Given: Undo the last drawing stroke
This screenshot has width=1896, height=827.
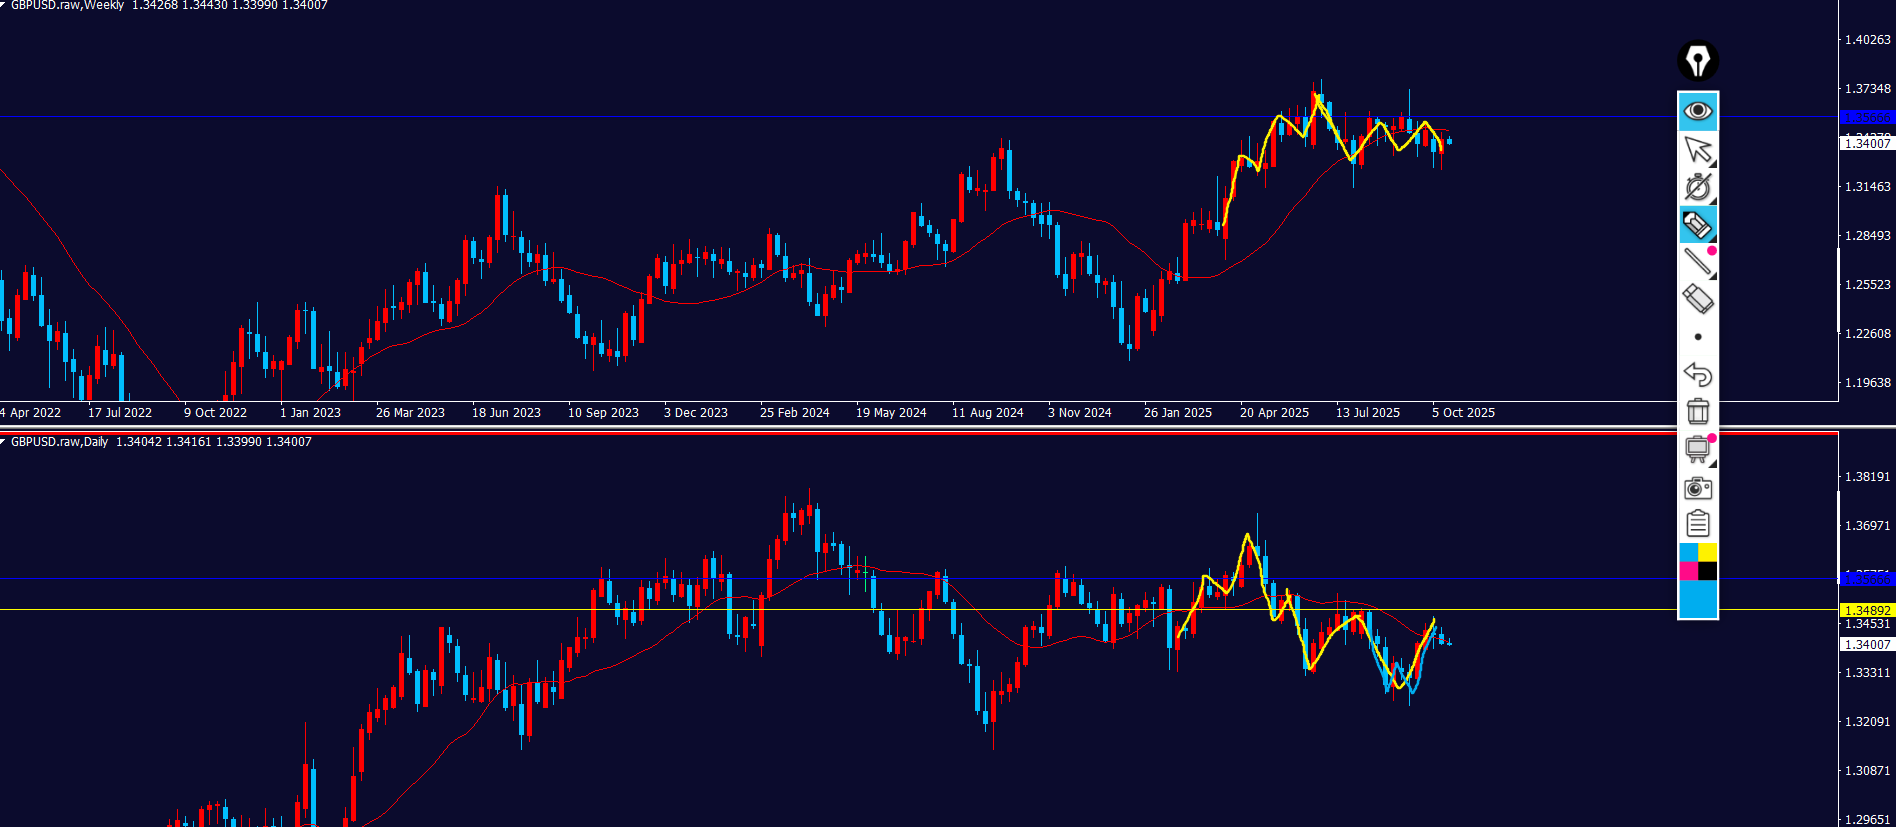Looking at the screenshot, I should coord(1697,374).
